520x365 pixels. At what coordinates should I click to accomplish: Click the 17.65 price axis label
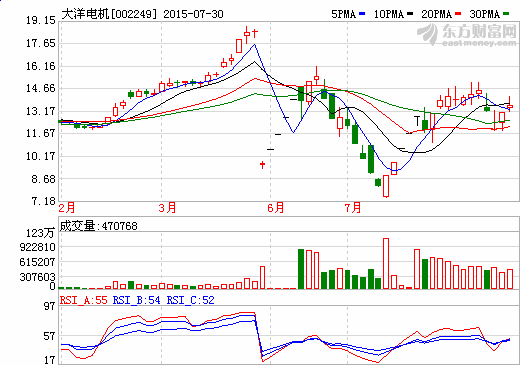(x=41, y=43)
